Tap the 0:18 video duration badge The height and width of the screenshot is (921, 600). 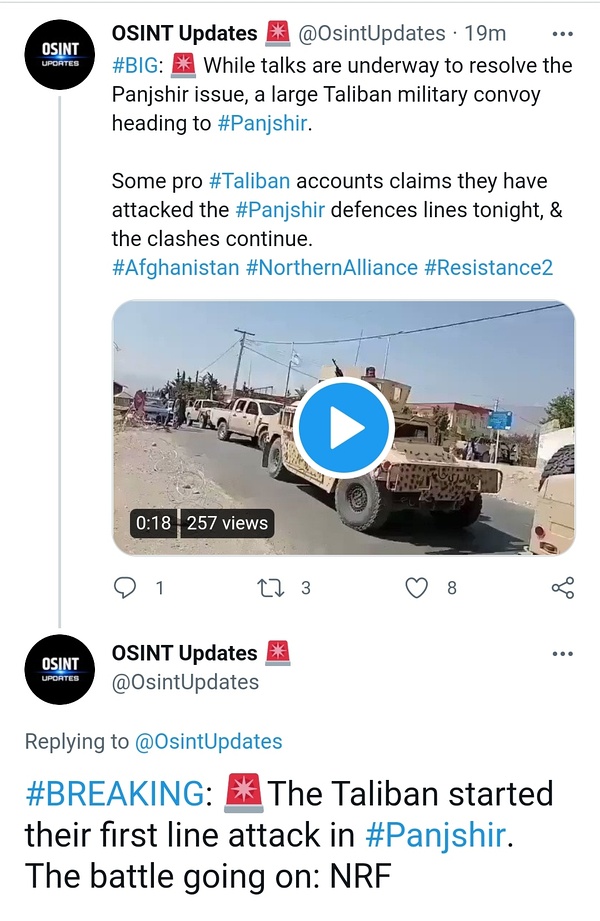(154, 522)
